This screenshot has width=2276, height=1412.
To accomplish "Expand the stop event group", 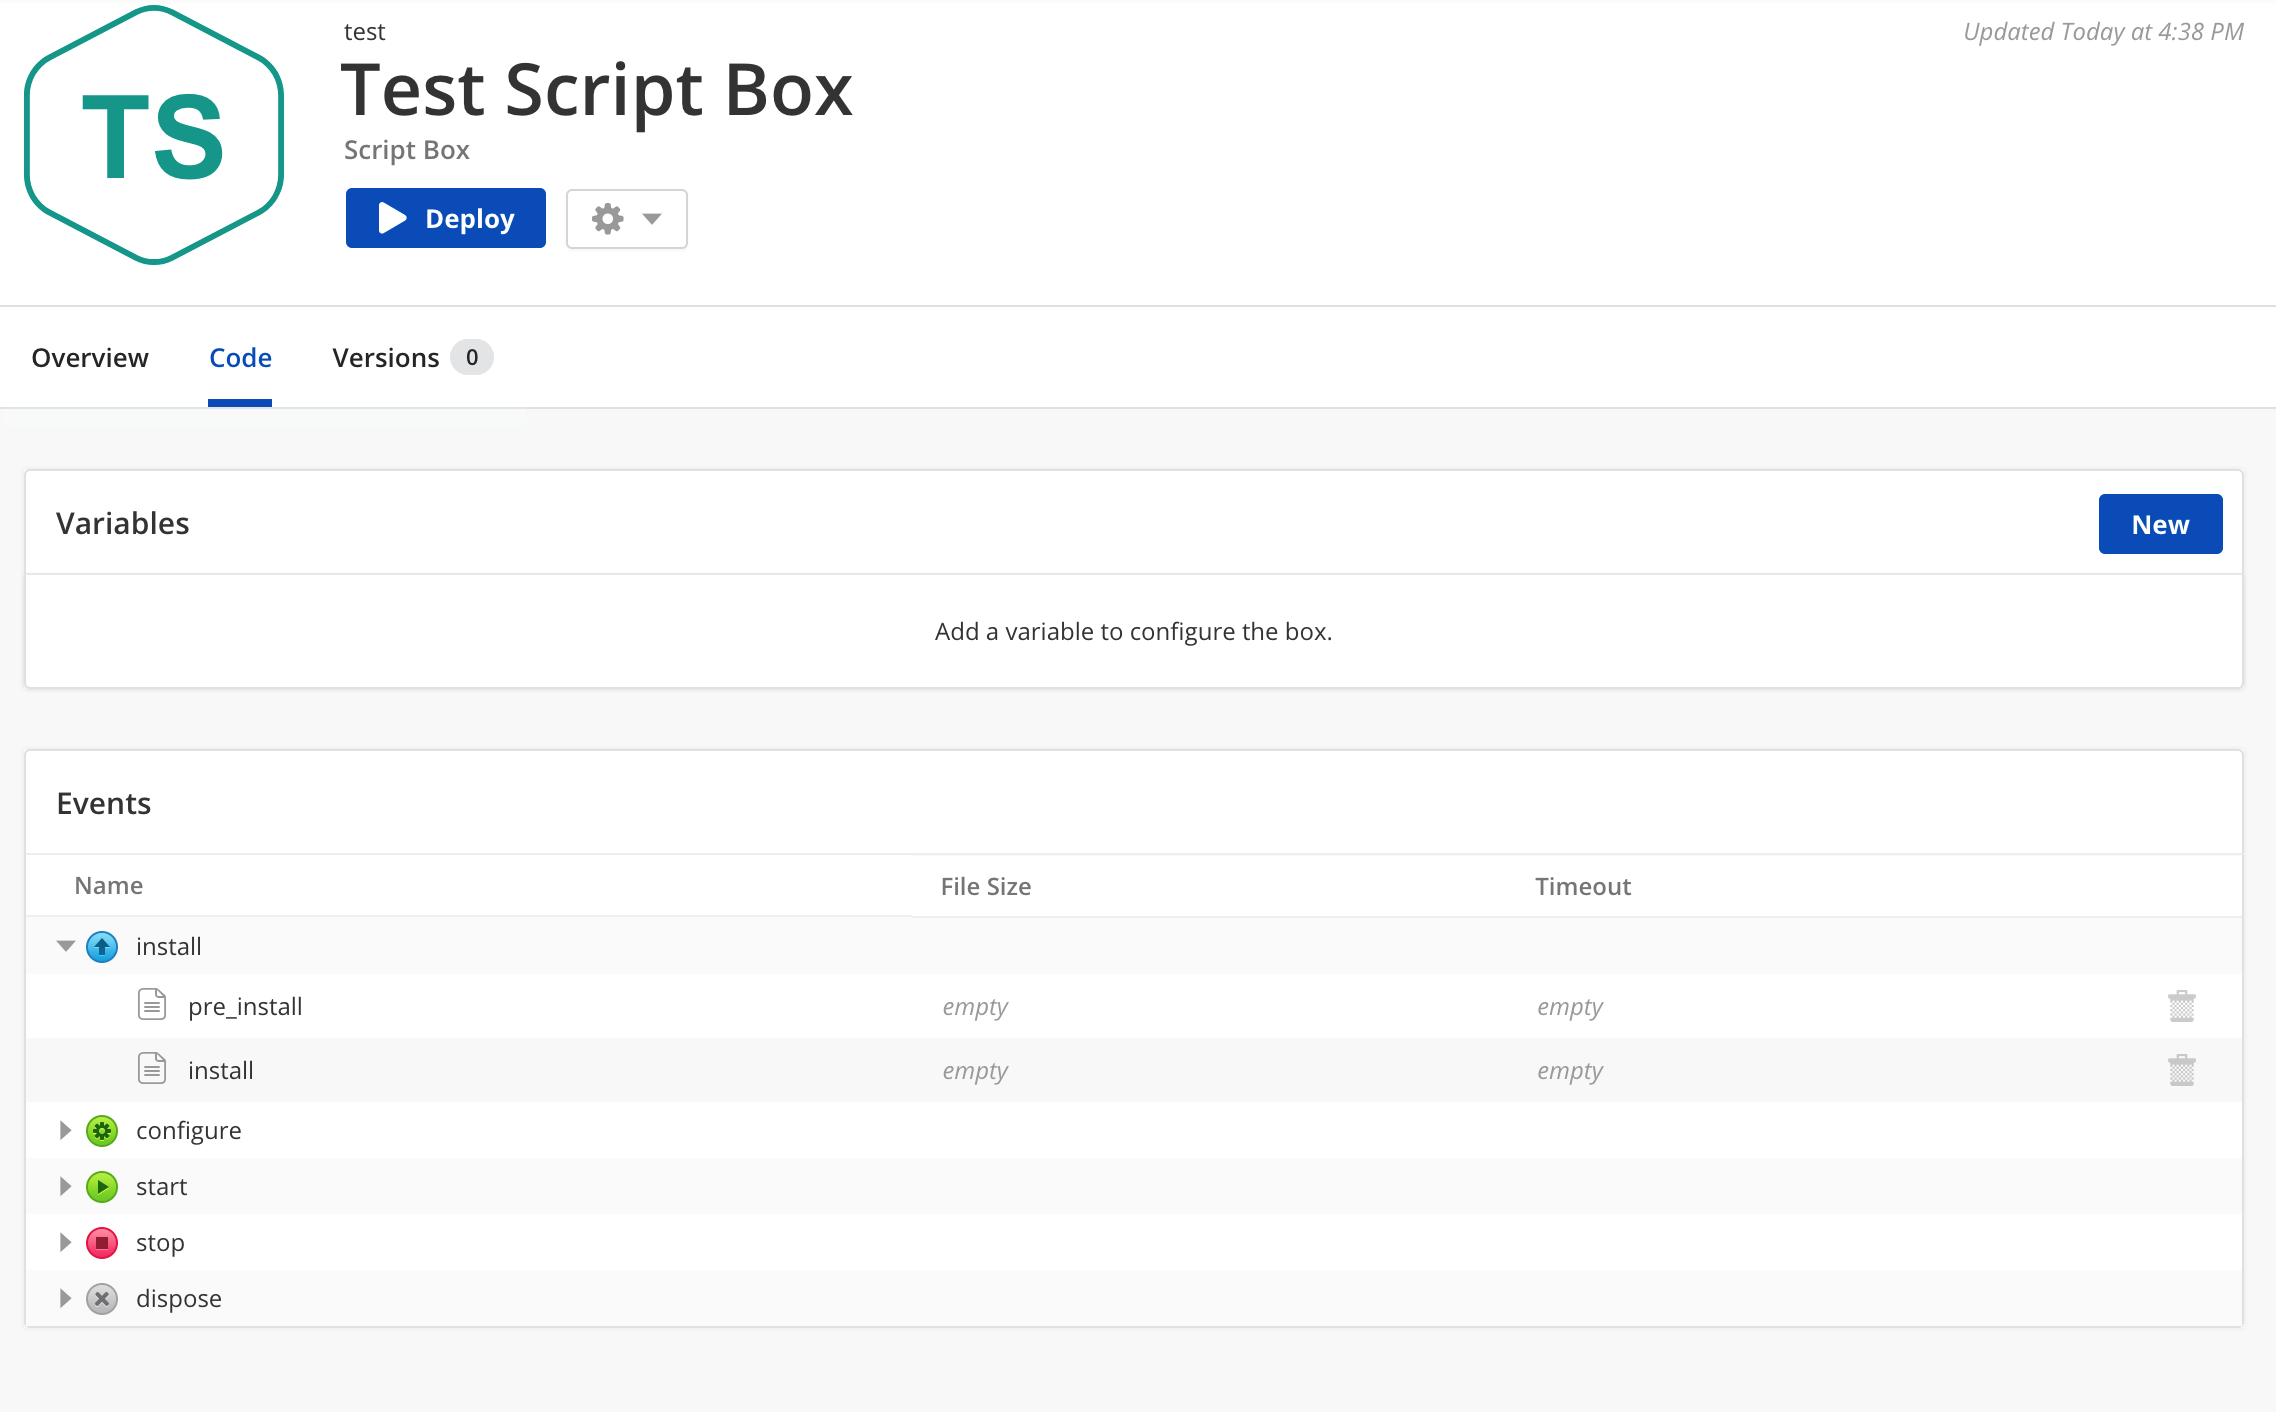I will pyautogui.click(x=66, y=1242).
